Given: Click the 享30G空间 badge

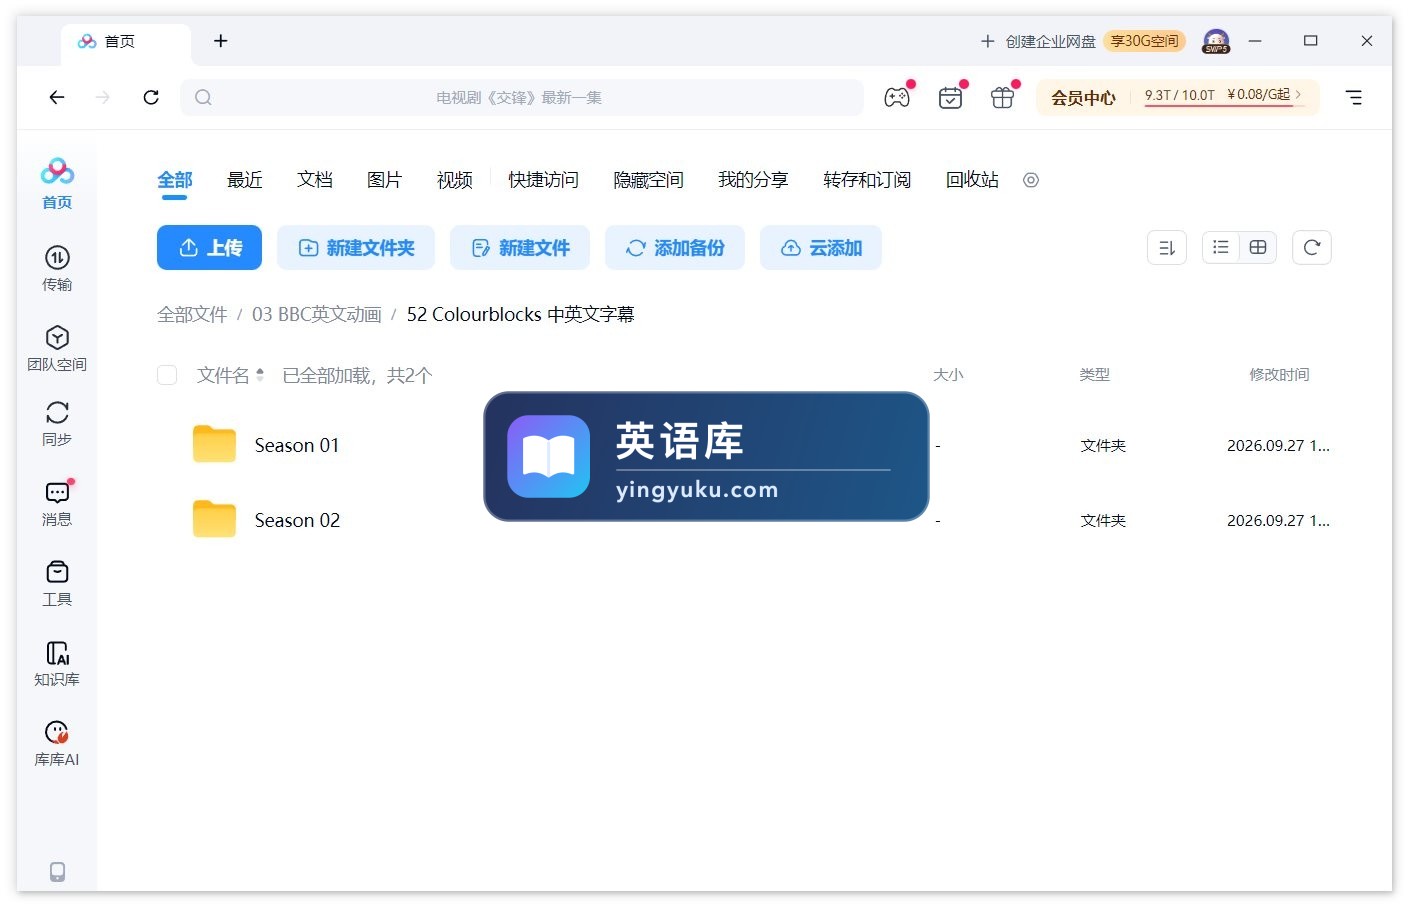Looking at the screenshot, I should click(x=1145, y=41).
